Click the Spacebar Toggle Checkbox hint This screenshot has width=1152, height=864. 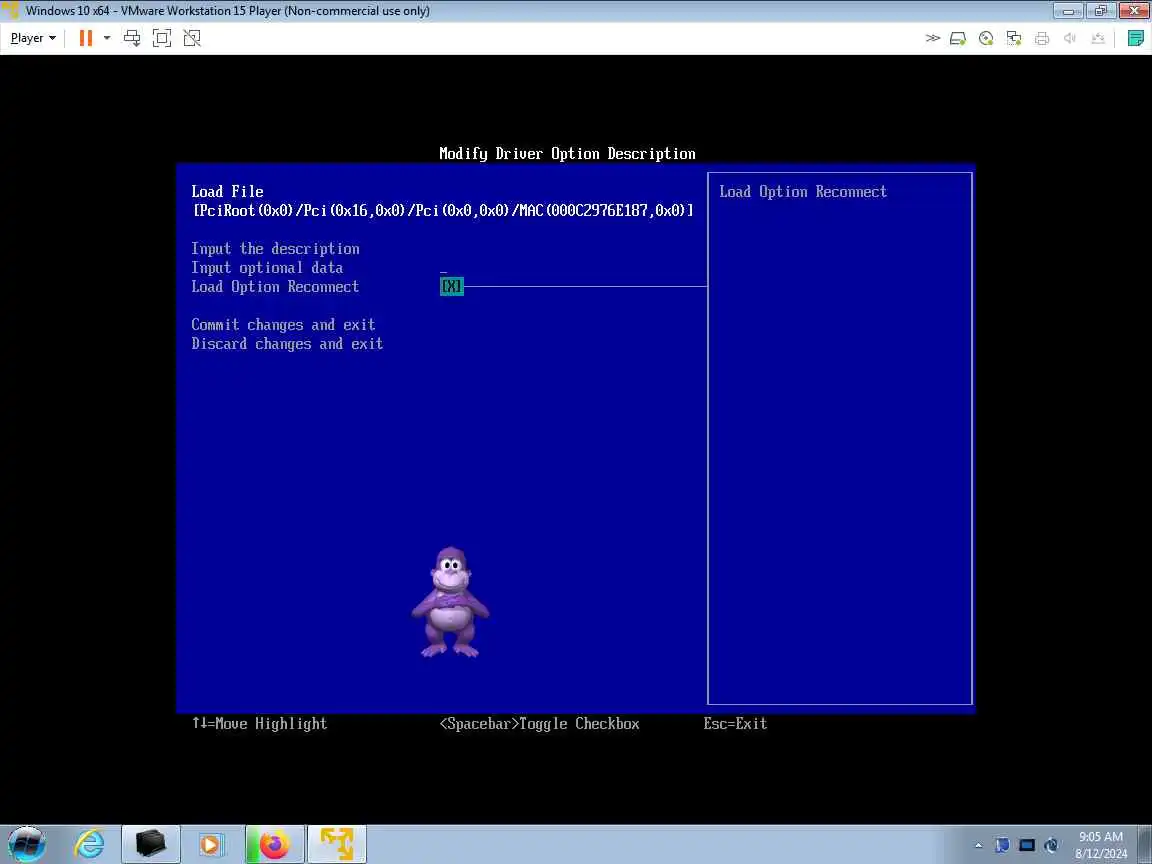[539, 724]
